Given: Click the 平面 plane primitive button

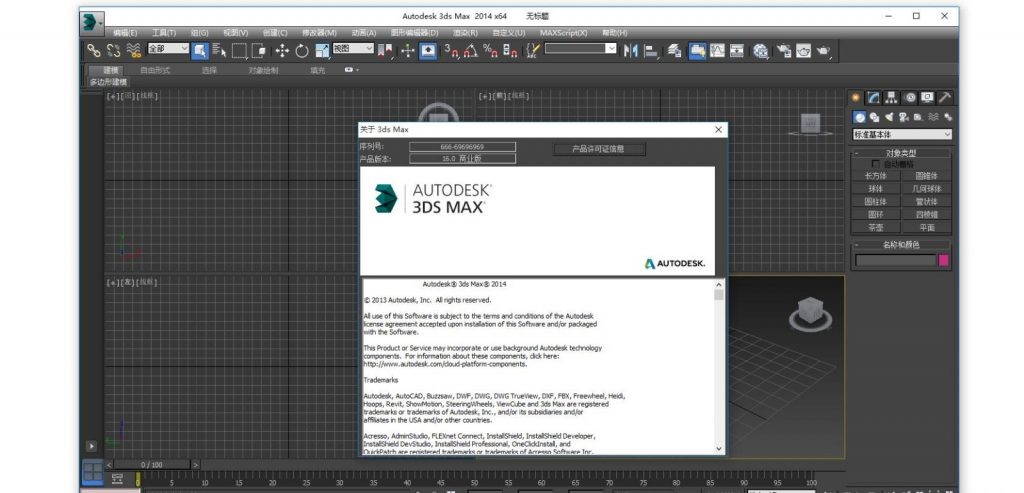Looking at the screenshot, I should point(927,228).
